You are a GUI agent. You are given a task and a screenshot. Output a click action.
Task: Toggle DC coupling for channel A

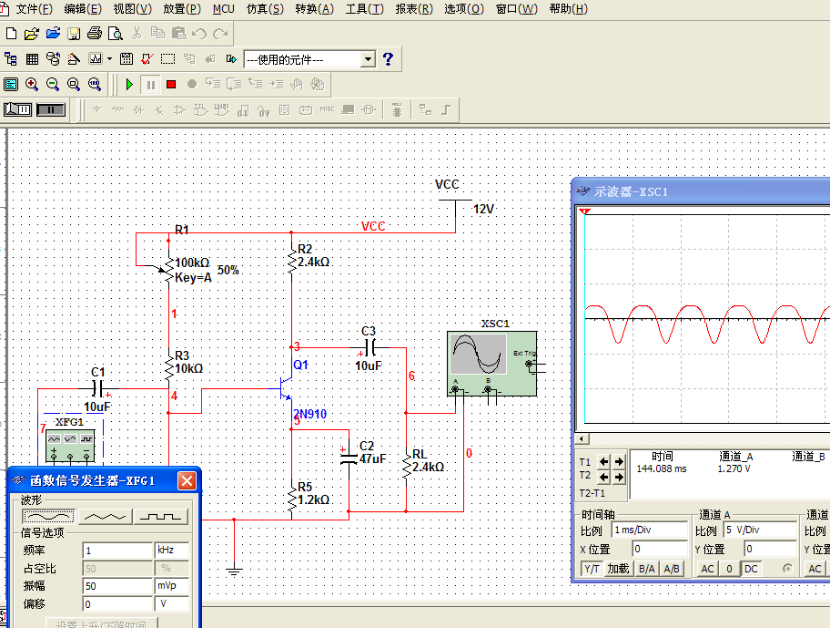click(x=749, y=568)
